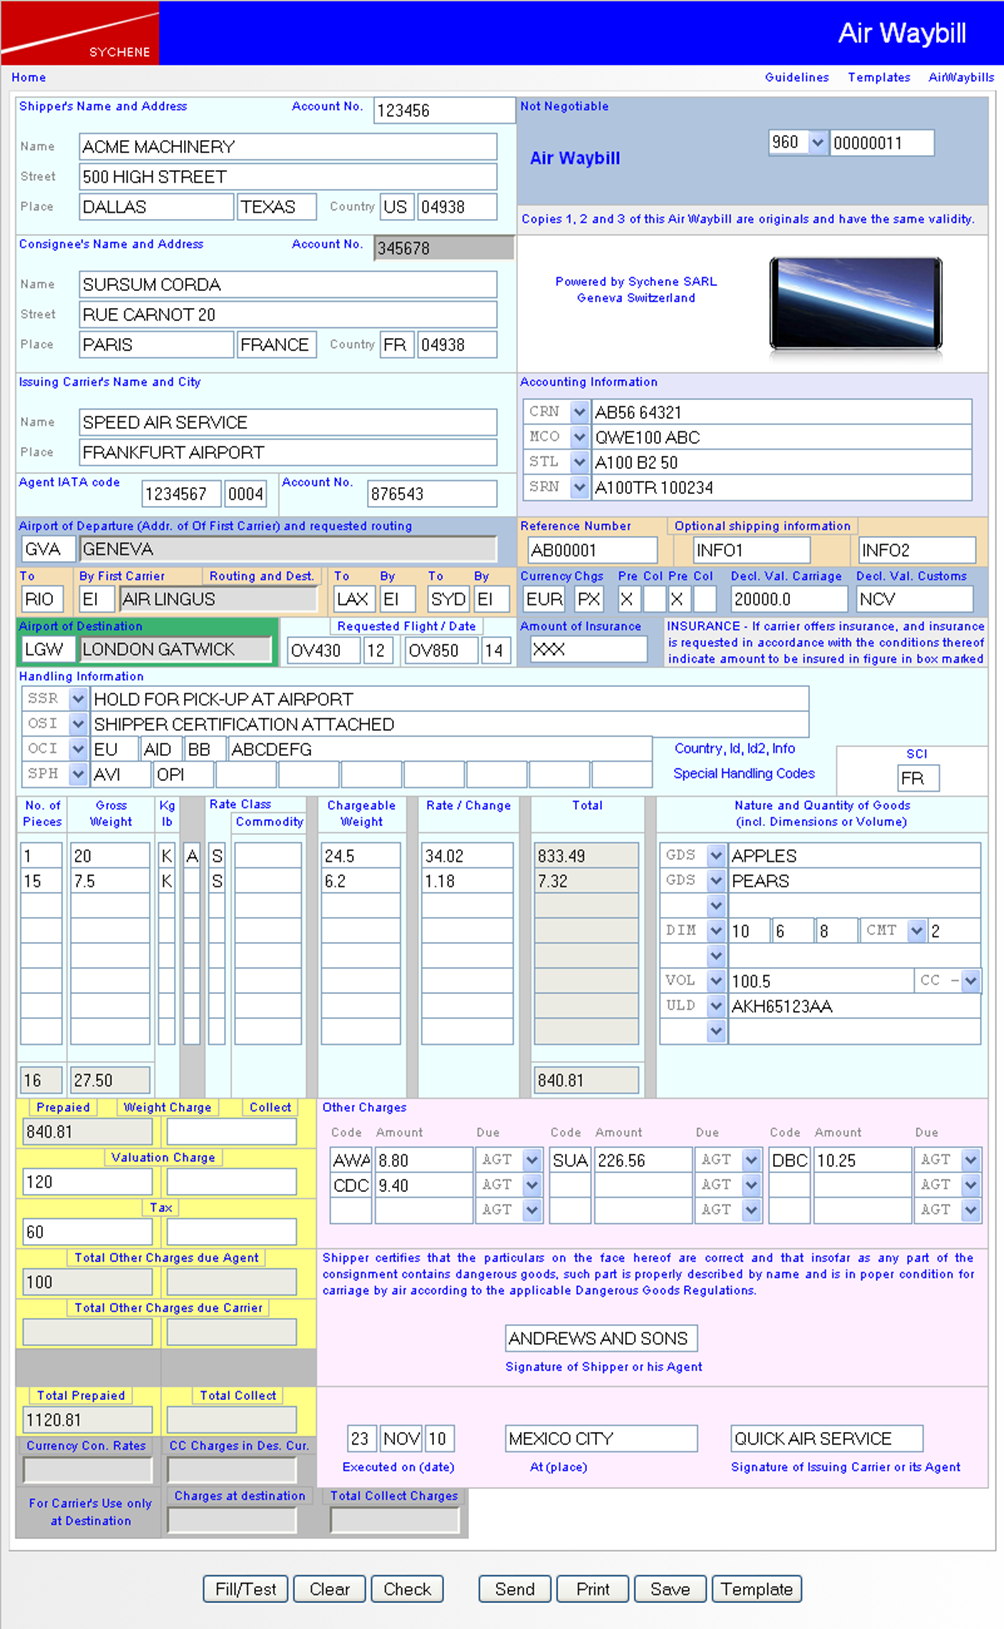Change the CMT dimension unit dropdown
This screenshot has width=1004, height=1629.
pyautogui.click(x=916, y=930)
